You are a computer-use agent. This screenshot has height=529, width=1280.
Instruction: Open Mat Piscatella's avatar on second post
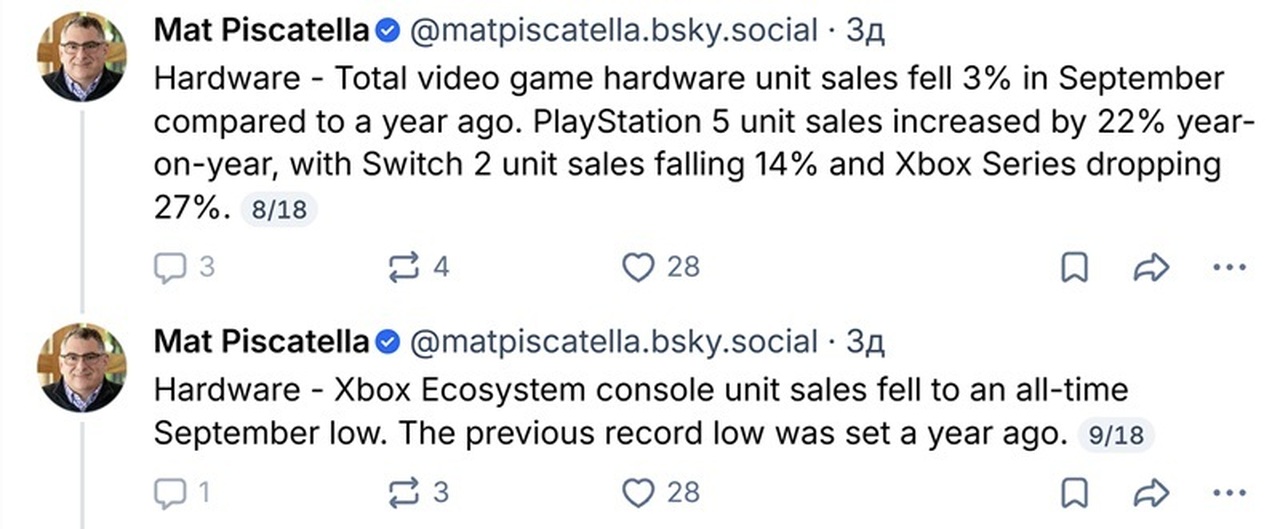coord(82,368)
